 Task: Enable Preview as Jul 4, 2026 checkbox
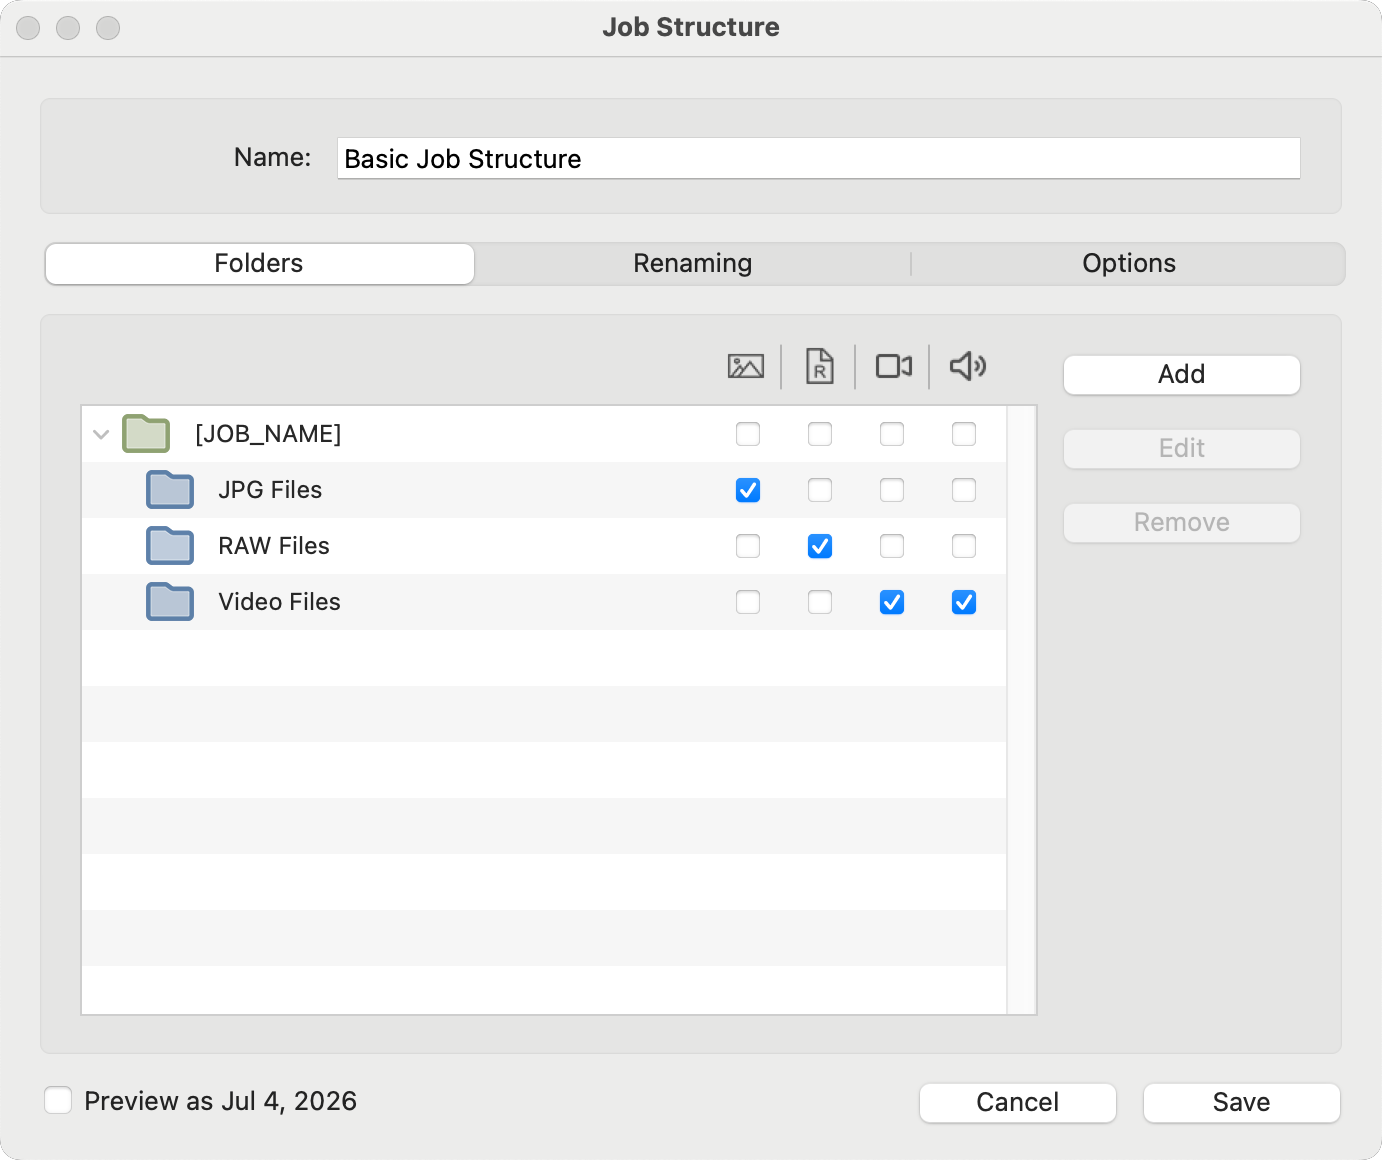pyautogui.click(x=58, y=1101)
